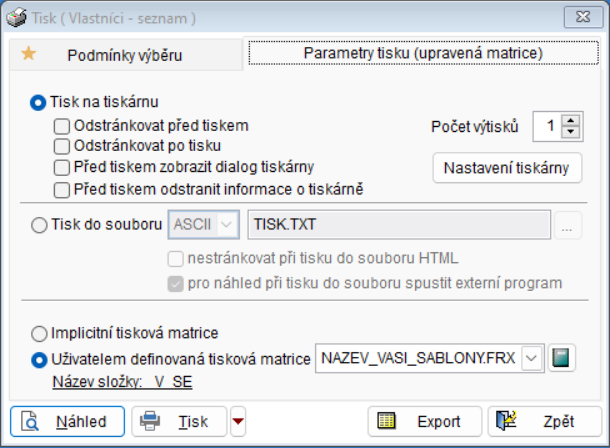
Task: Check Před tiskem odstranit informace o tiskárně
Action: pos(62,188)
